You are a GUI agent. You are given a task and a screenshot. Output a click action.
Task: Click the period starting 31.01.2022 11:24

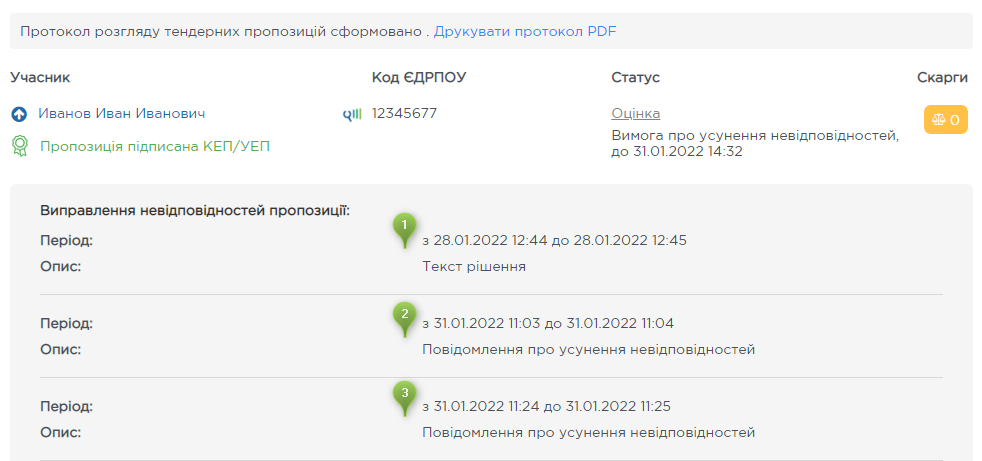coord(548,407)
